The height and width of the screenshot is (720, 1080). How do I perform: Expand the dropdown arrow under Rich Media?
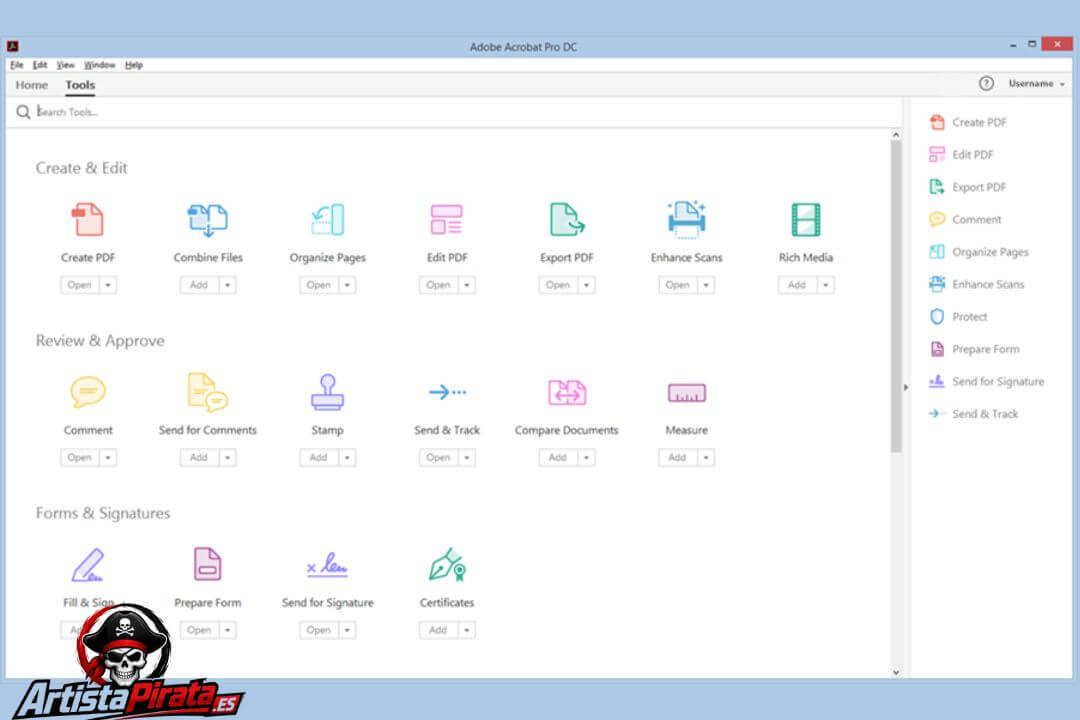pos(826,285)
